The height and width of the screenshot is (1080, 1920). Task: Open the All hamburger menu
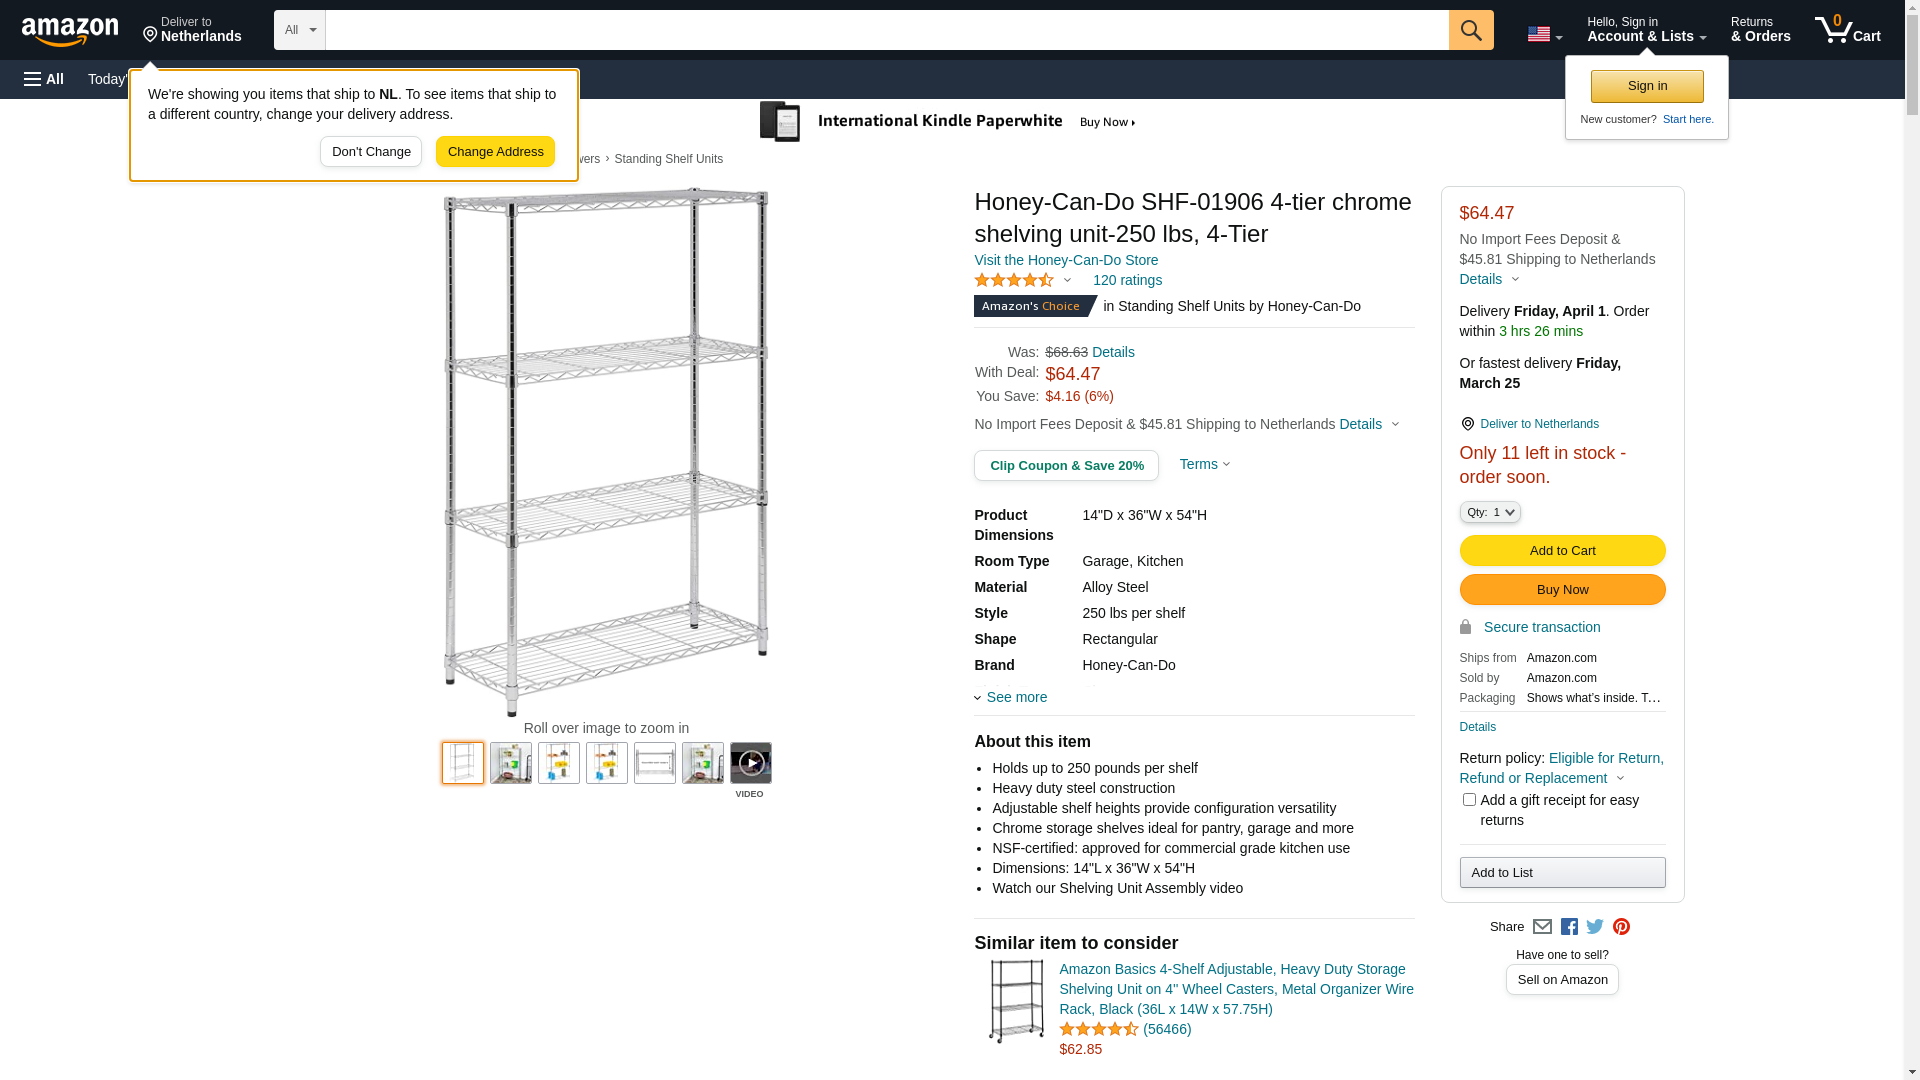tap(44, 79)
